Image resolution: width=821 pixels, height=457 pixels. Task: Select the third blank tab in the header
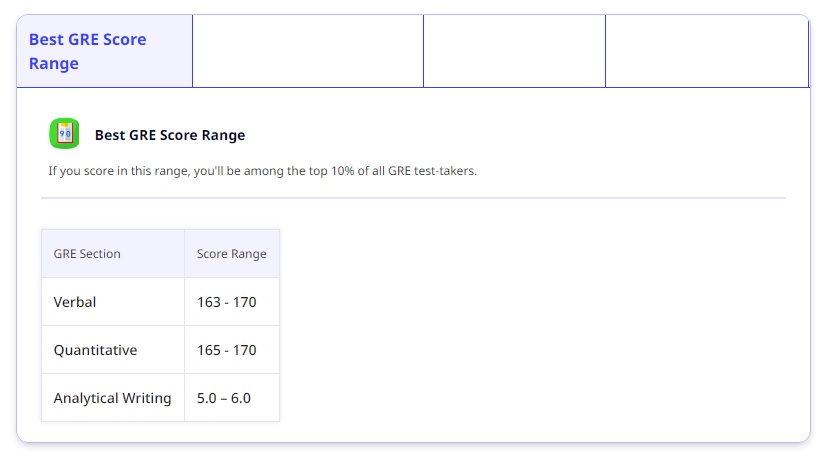click(x=514, y=51)
